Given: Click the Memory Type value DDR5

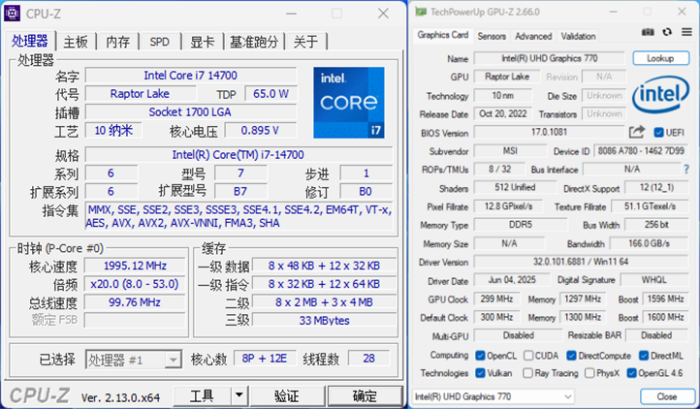Looking at the screenshot, I should coord(521,225).
